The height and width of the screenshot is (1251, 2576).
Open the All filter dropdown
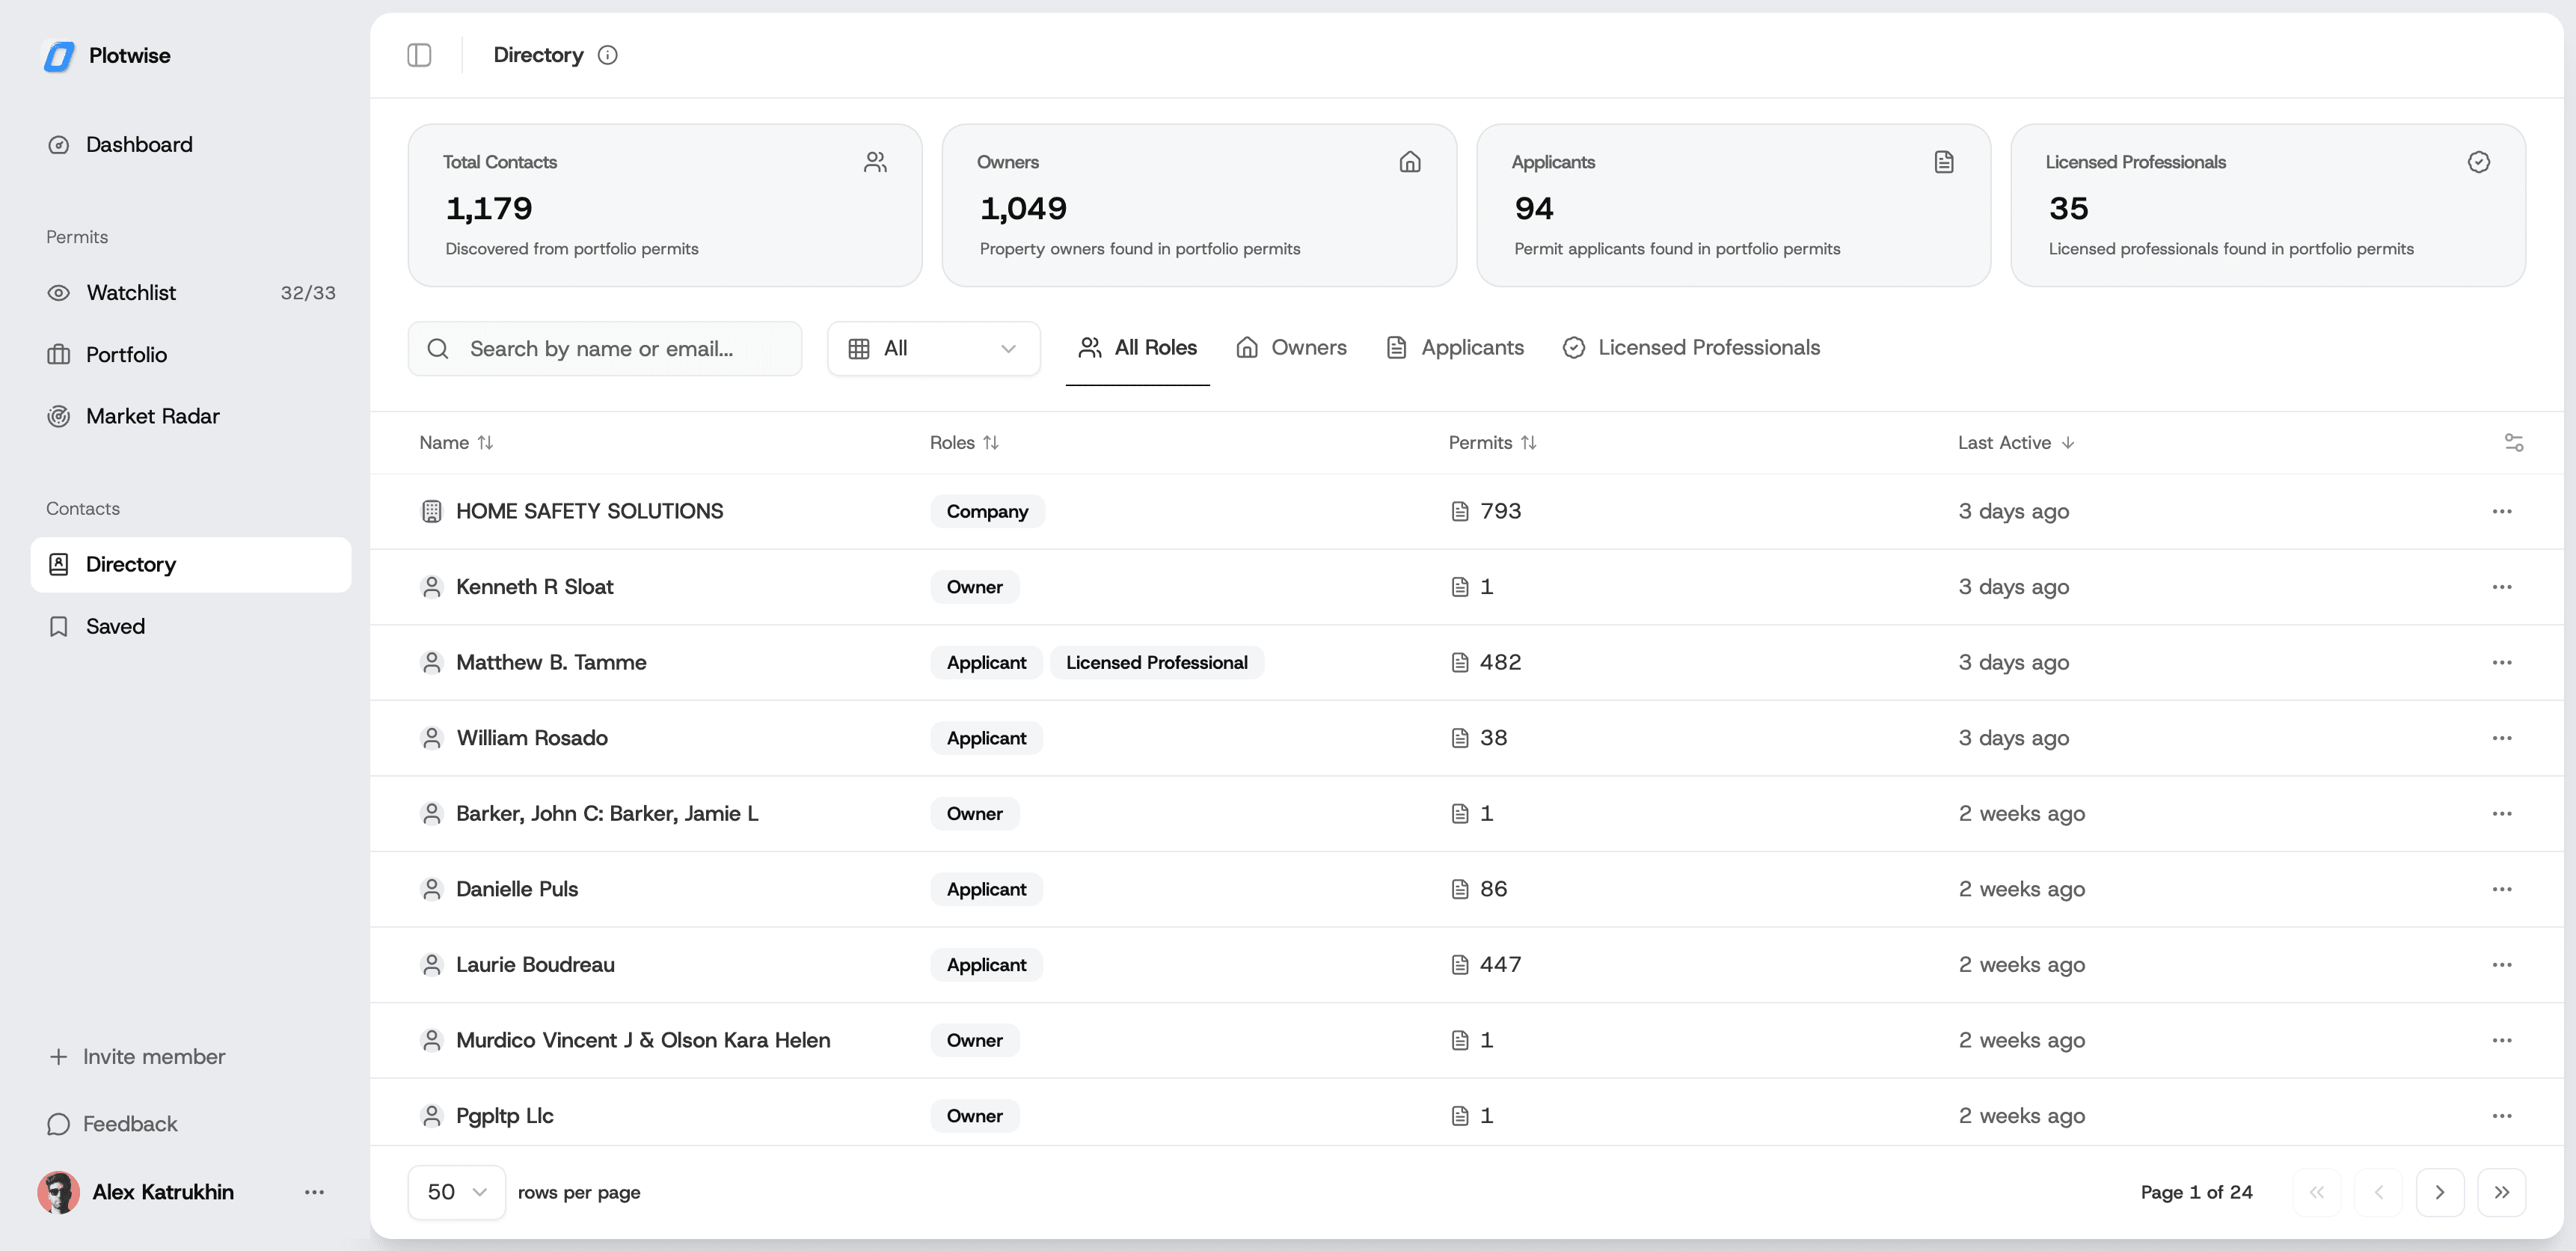tap(933, 348)
